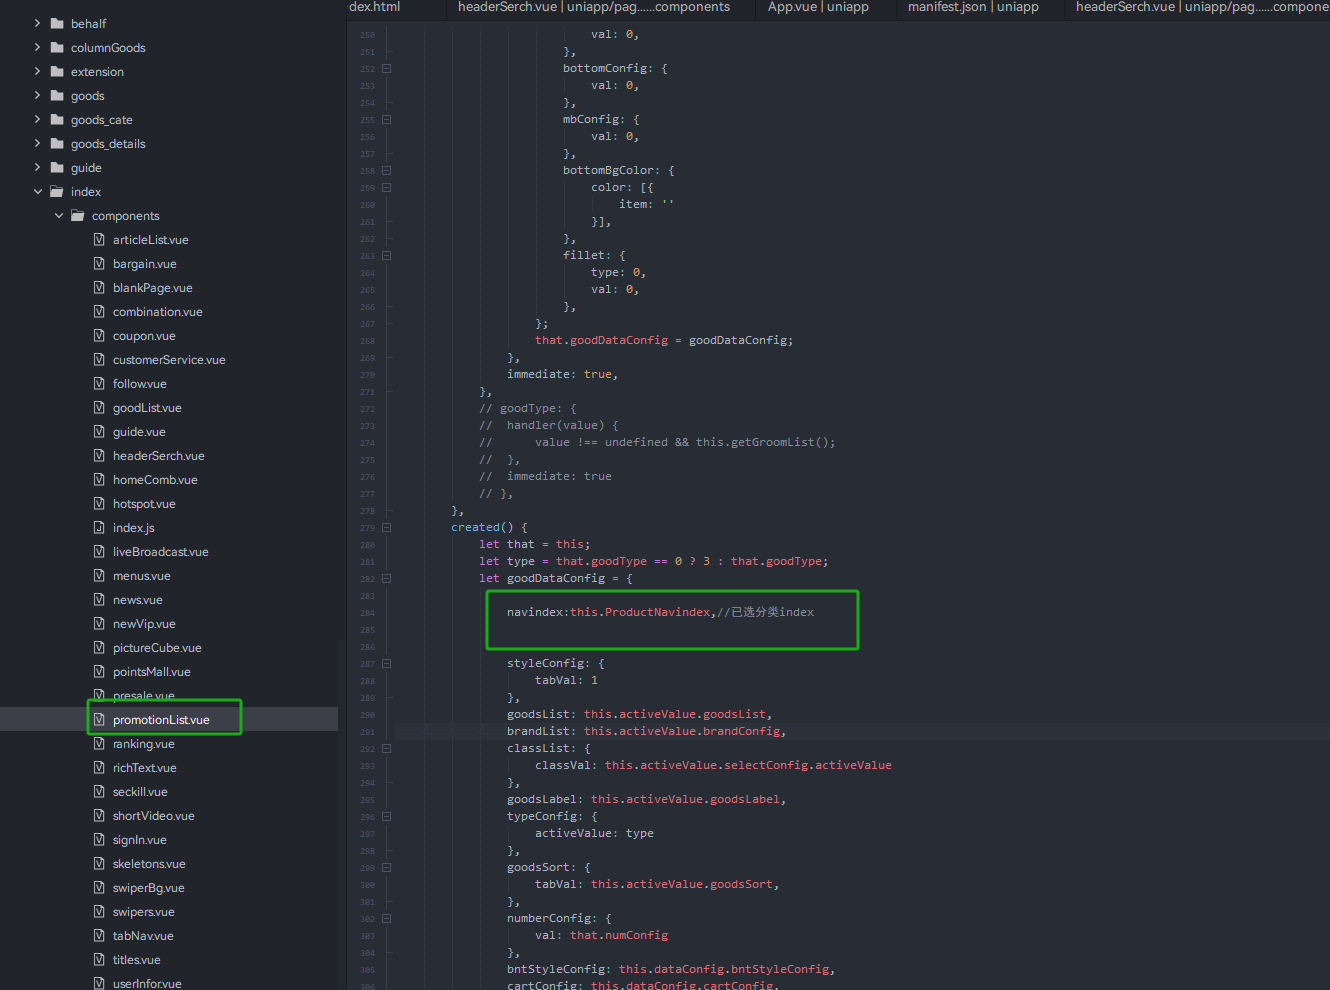Expand the extension folder chevron
1330x990 pixels.
coord(38,71)
